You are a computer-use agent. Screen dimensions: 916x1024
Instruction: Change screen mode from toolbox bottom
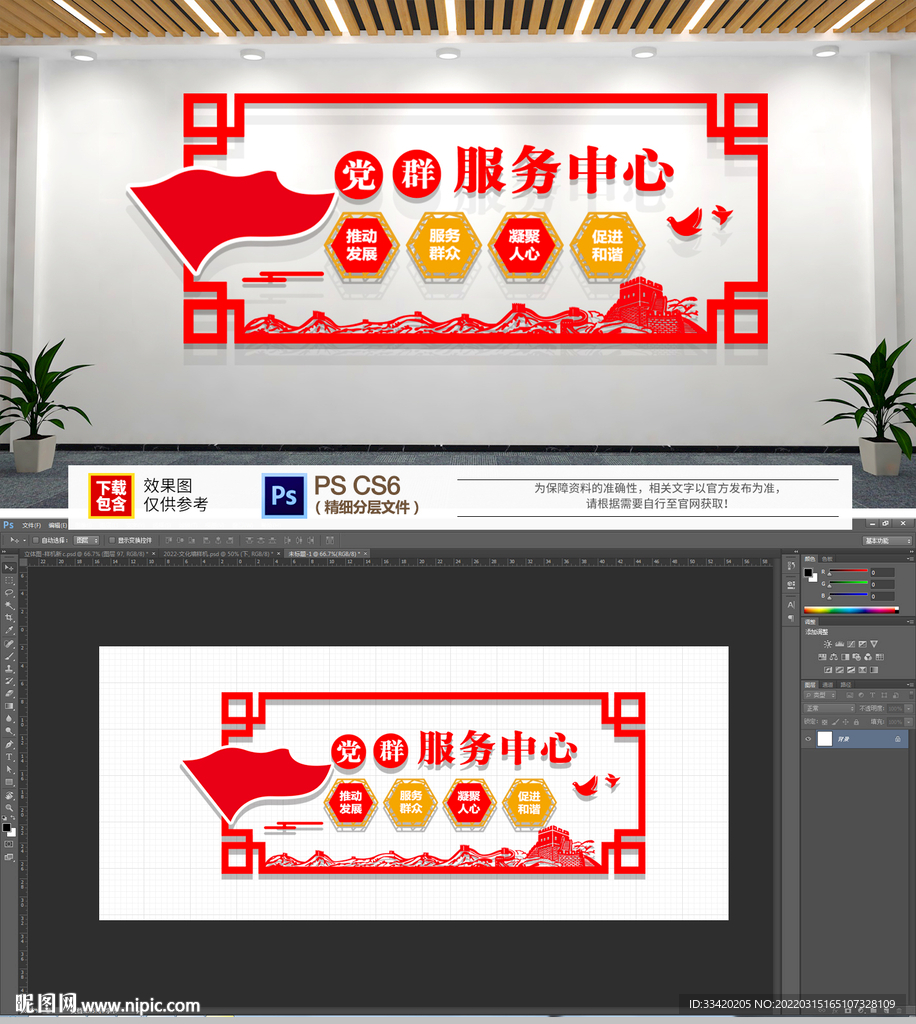coord(9,857)
